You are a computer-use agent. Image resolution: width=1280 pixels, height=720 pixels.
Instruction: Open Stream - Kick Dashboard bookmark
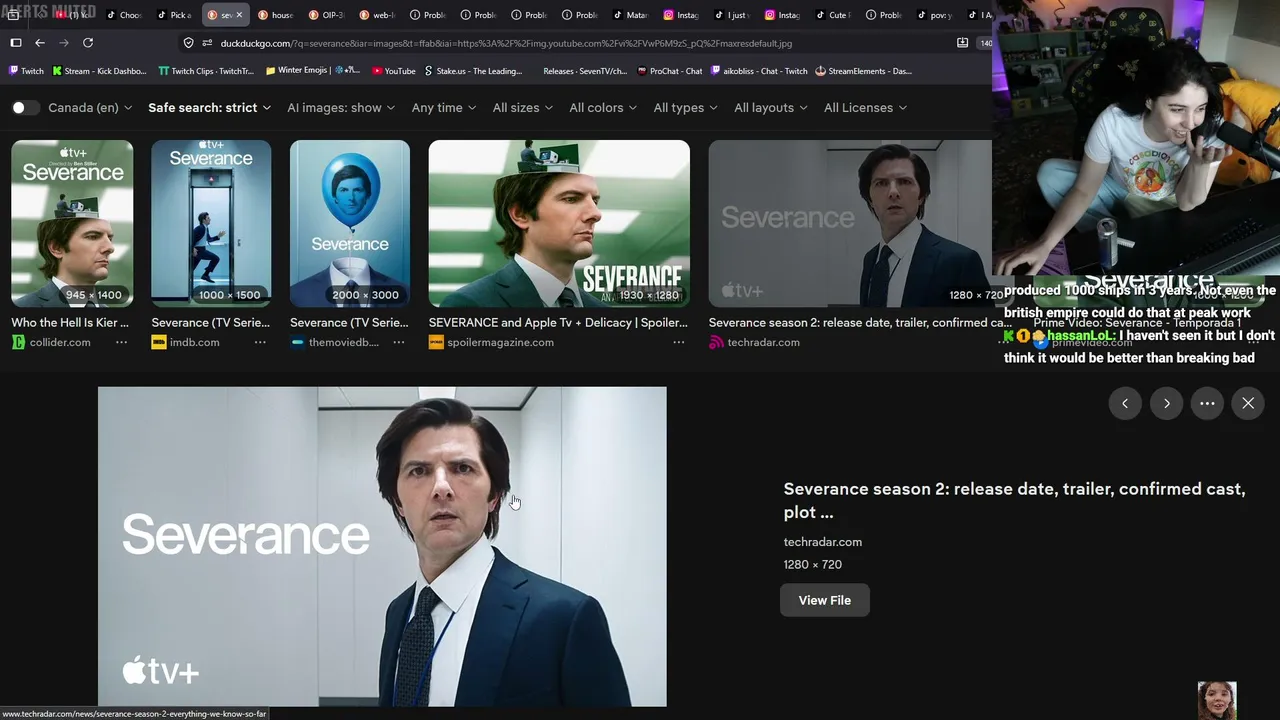(99, 71)
